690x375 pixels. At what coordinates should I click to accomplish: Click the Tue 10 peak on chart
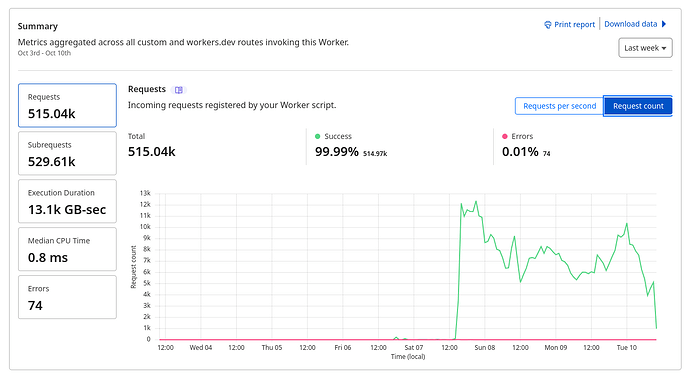tap(627, 224)
